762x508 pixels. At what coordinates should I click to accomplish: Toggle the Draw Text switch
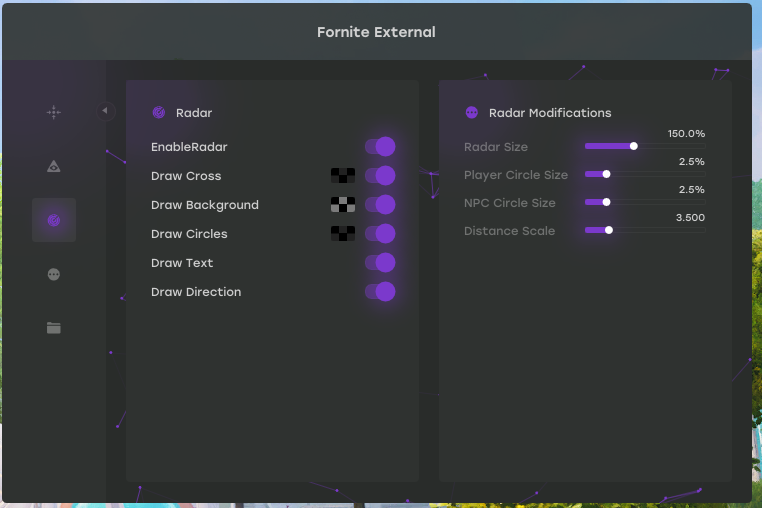380,263
